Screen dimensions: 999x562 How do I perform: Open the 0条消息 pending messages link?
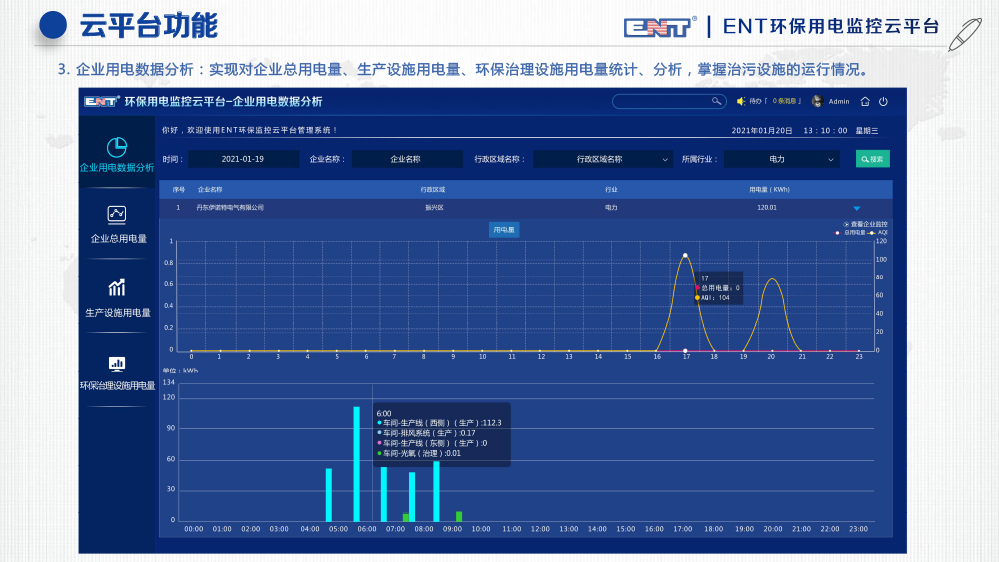tap(783, 101)
